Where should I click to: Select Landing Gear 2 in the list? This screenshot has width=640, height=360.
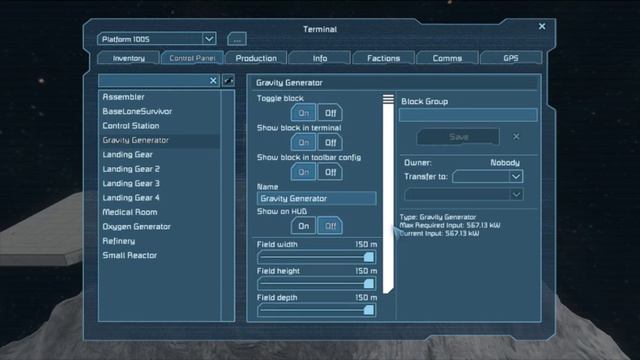click(x=159, y=169)
